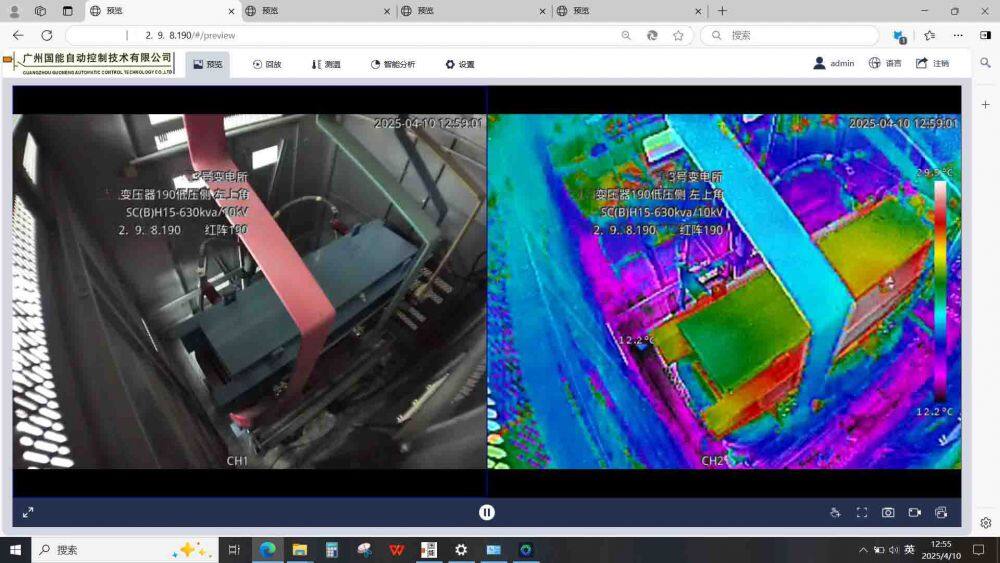This screenshot has width=1000, height=563.
Task: Click the browser address bar
Action: click(350, 35)
